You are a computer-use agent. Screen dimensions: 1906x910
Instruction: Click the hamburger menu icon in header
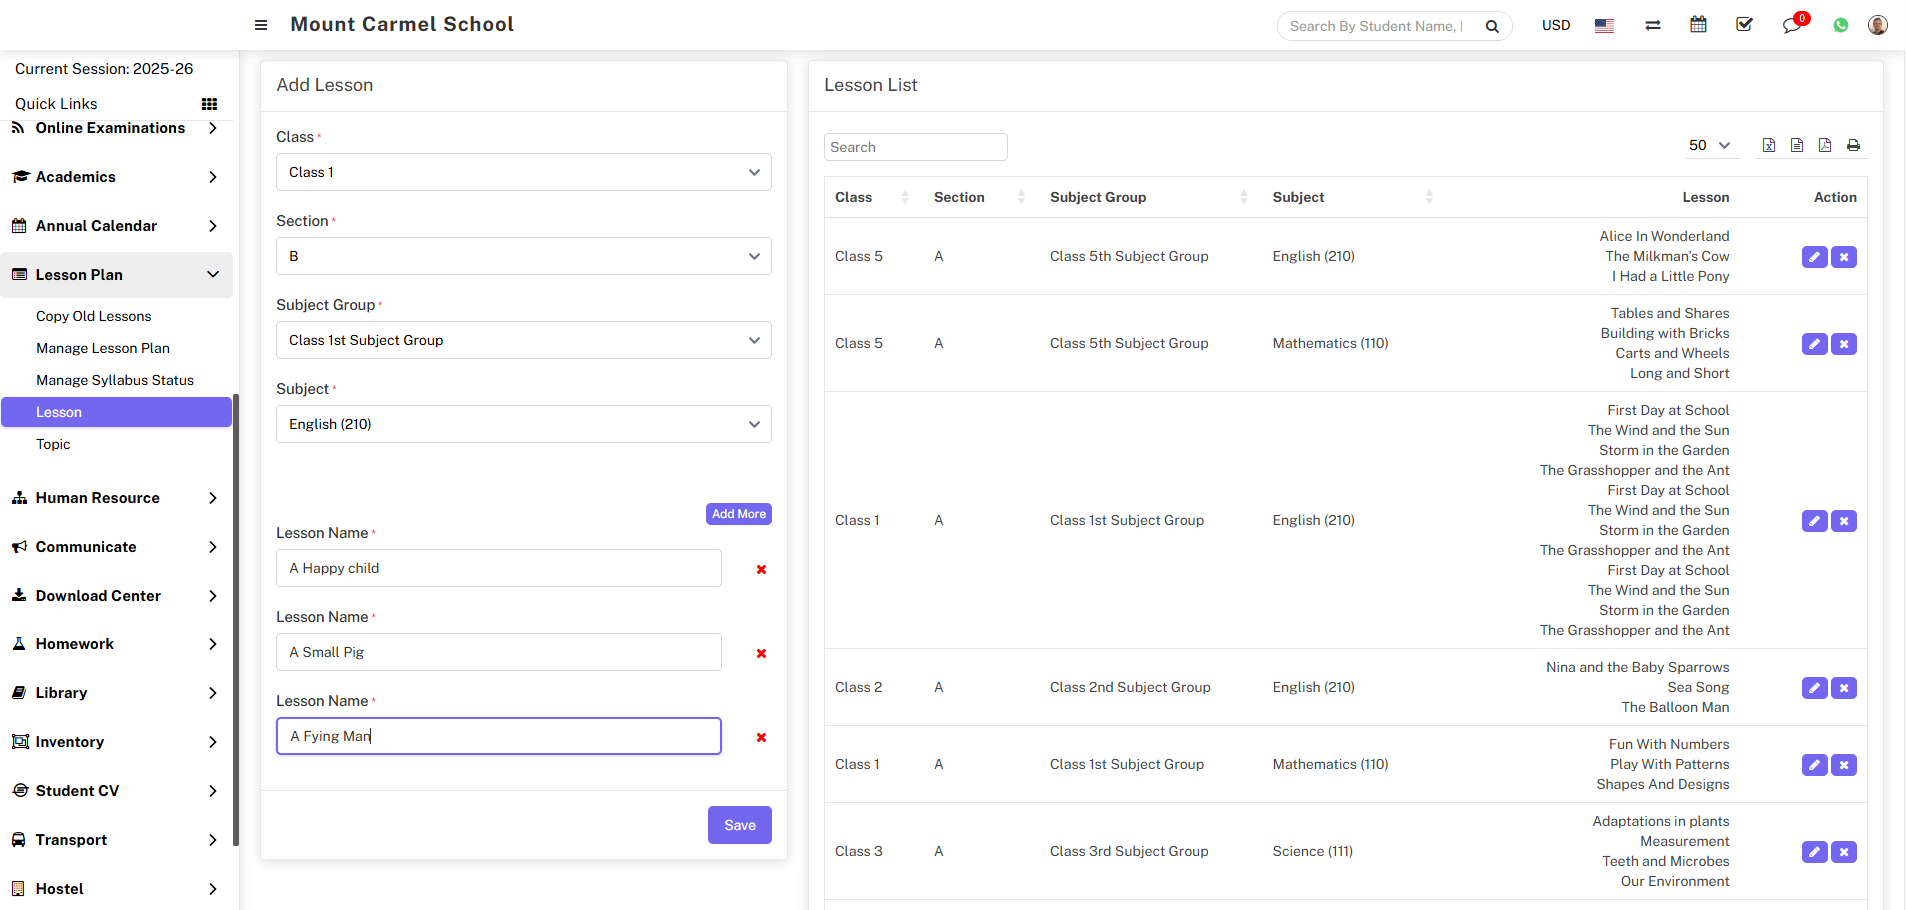[261, 25]
